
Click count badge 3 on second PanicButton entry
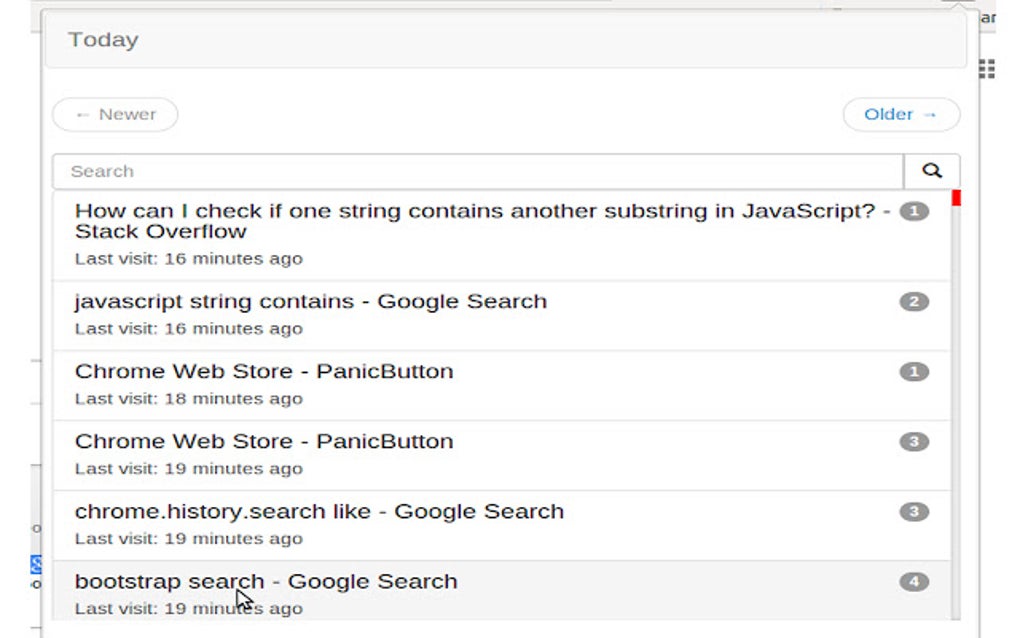click(x=914, y=442)
